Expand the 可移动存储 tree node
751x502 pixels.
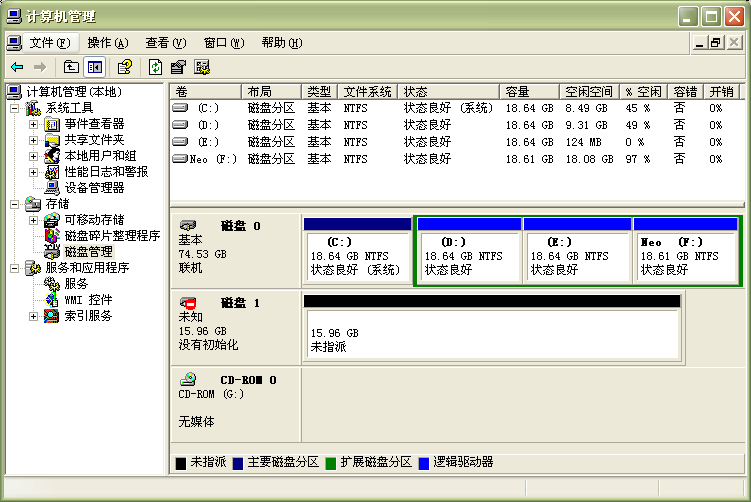pyautogui.click(x=33, y=220)
